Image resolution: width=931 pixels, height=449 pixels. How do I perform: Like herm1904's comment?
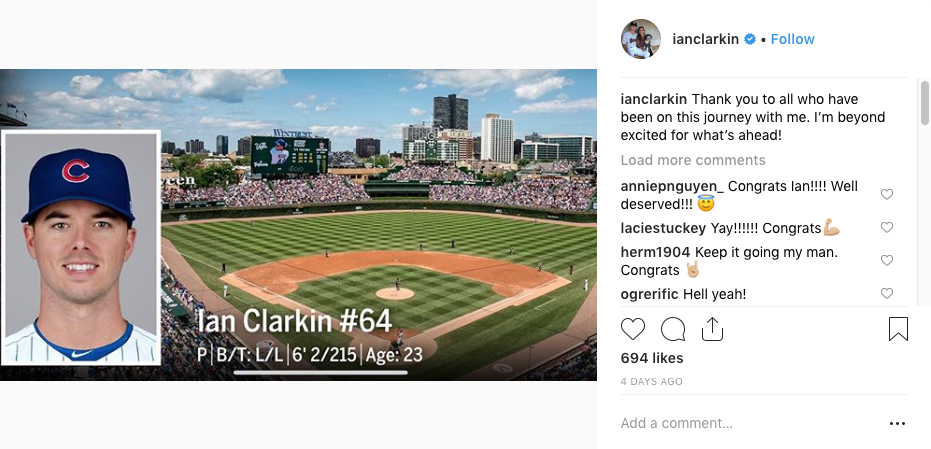(x=886, y=260)
